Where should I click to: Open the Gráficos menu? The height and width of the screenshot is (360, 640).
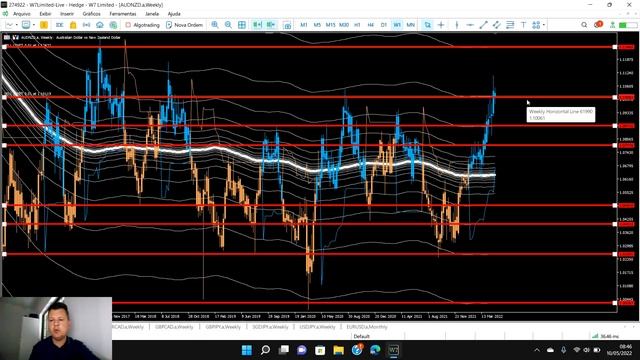pos(91,14)
